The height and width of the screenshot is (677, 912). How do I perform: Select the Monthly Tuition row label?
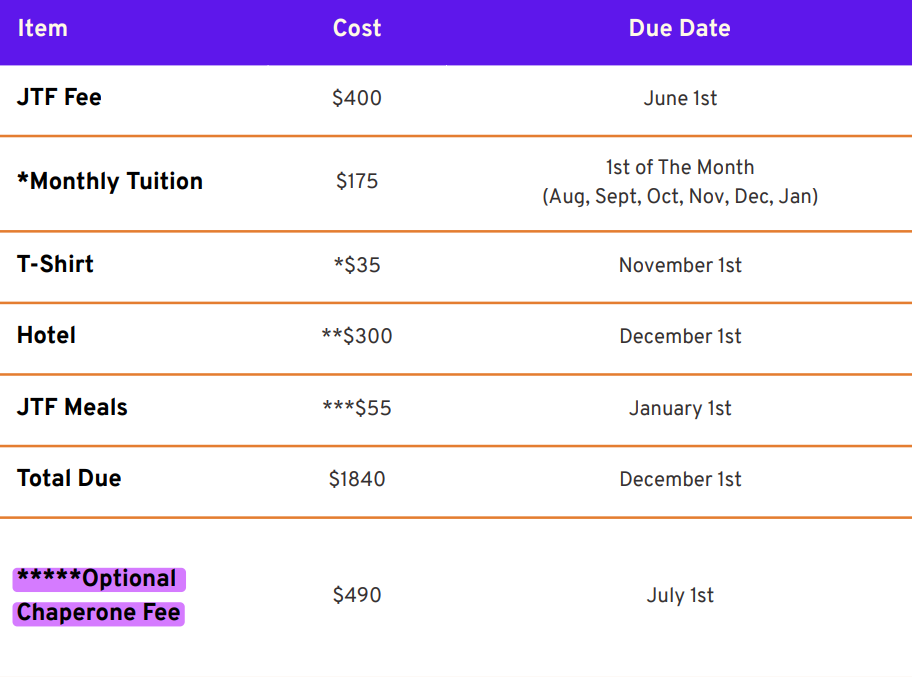point(110,181)
